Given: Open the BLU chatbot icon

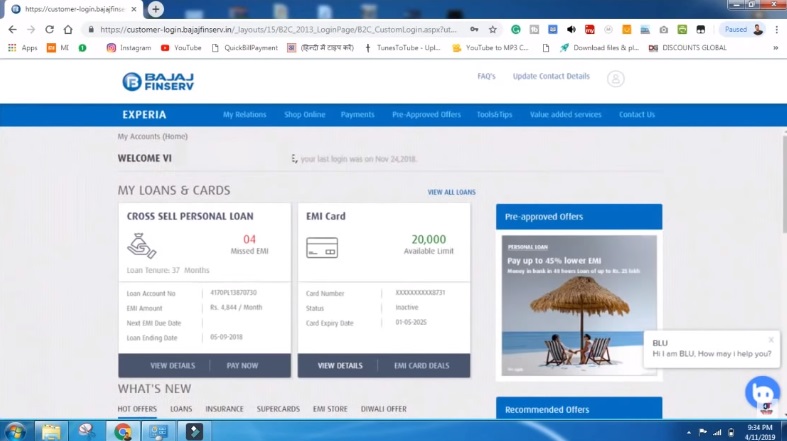Looking at the screenshot, I should click(x=762, y=392).
